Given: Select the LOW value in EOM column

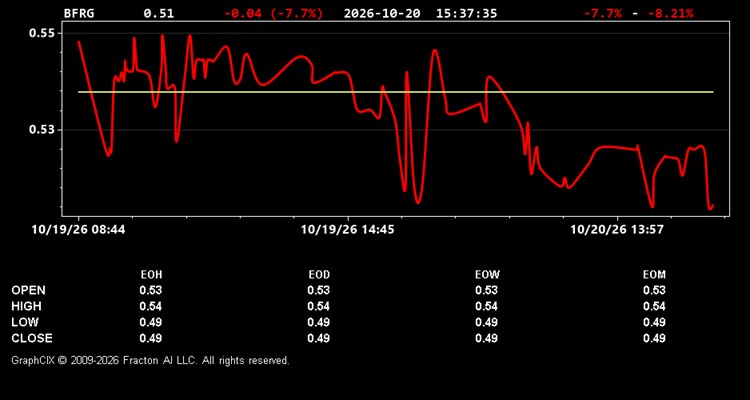Looking at the screenshot, I should [x=654, y=322].
